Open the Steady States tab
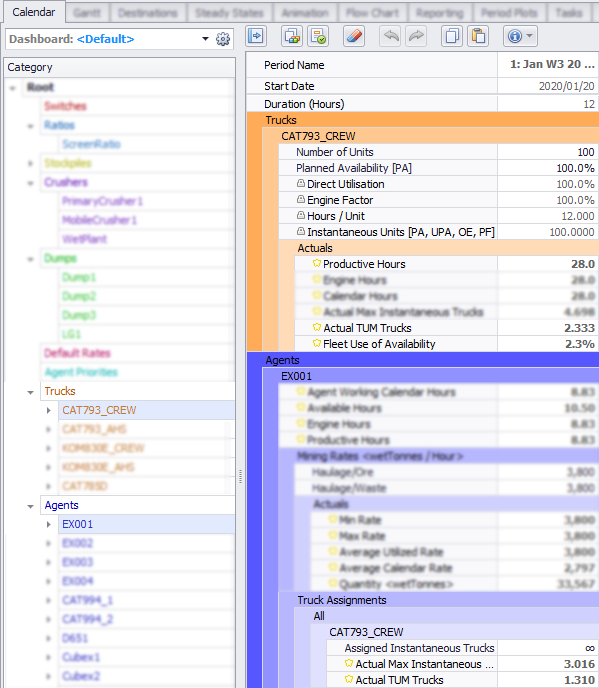Image resolution: width=599 pixels, height=688 pixels. [229, 13]
